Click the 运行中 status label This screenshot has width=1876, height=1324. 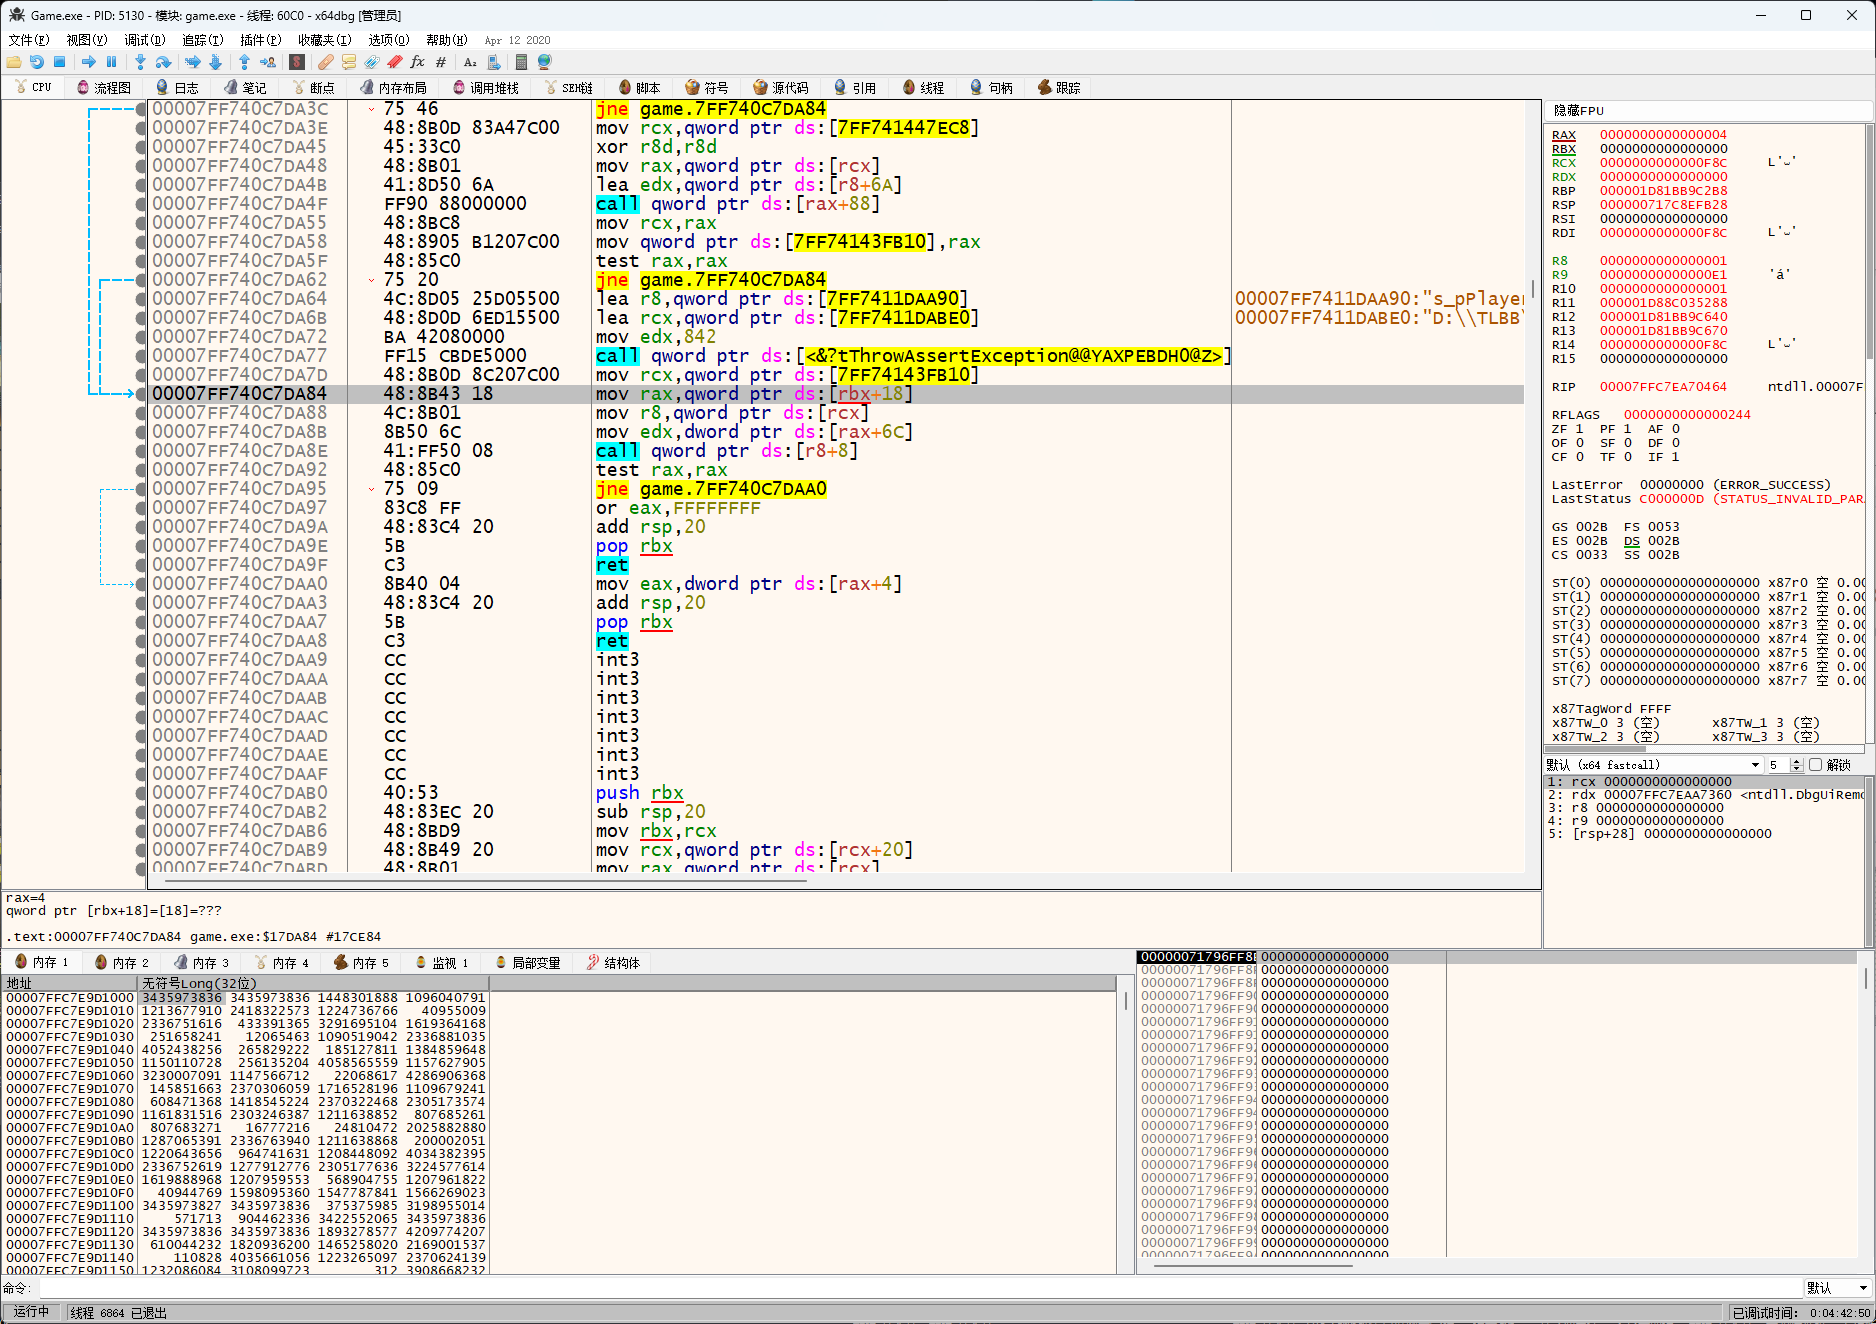coord(31,1312)
